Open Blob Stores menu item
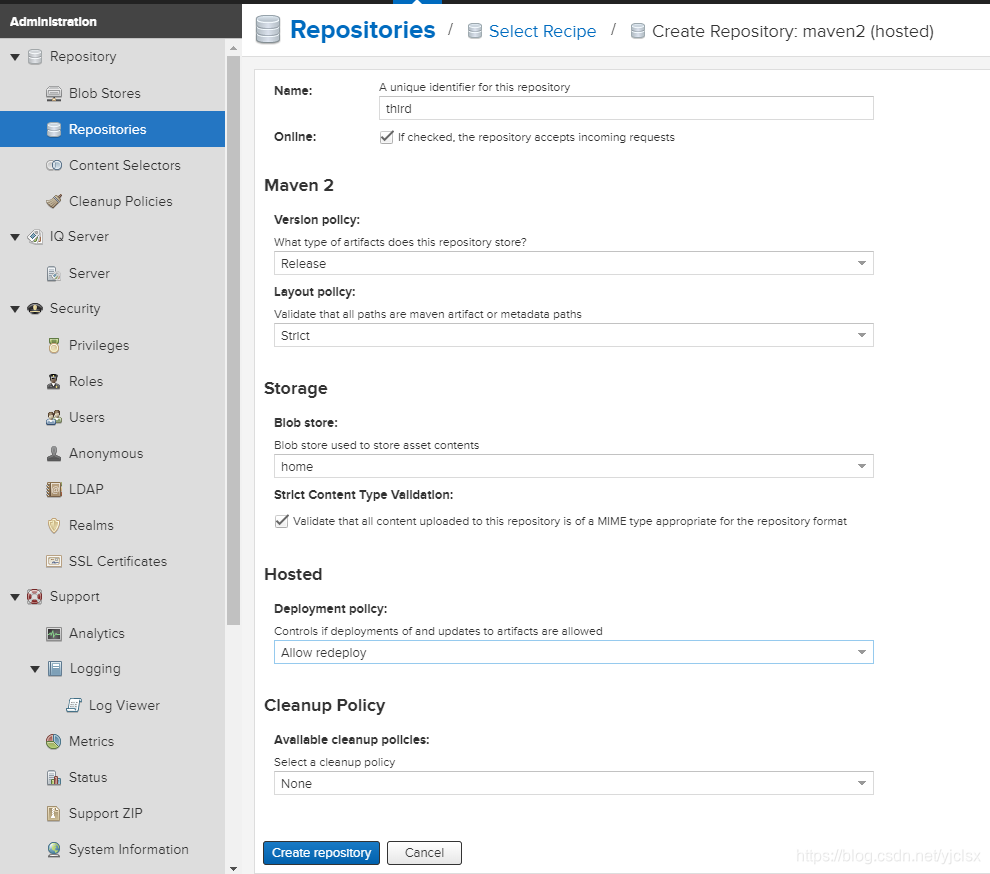This screenshot has height=874, width=990. pyautogui.click(x=112, y=93)
